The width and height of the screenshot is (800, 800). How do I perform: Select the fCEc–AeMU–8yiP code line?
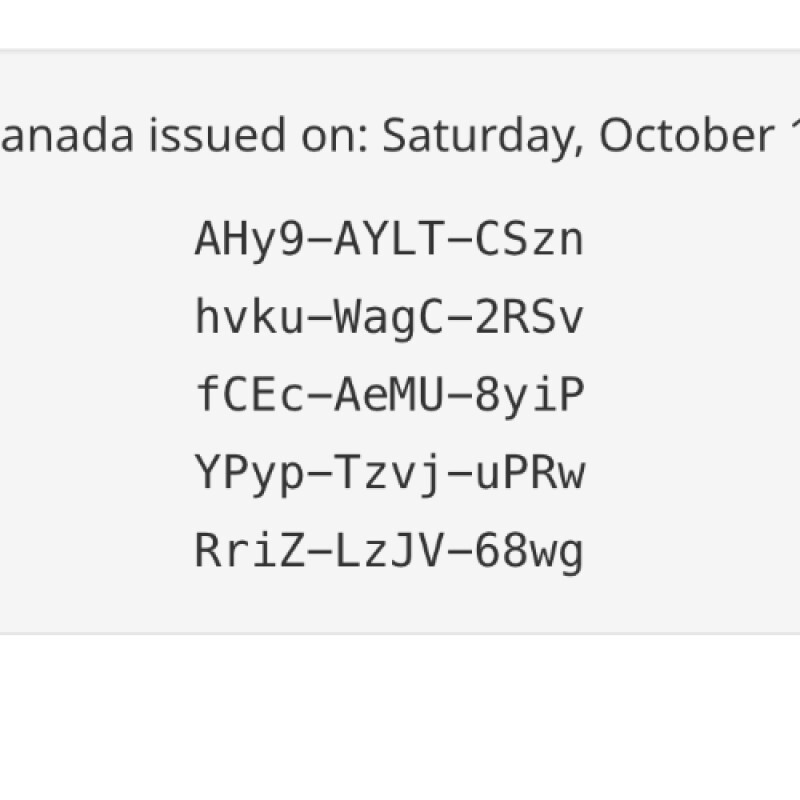[389, 396]
